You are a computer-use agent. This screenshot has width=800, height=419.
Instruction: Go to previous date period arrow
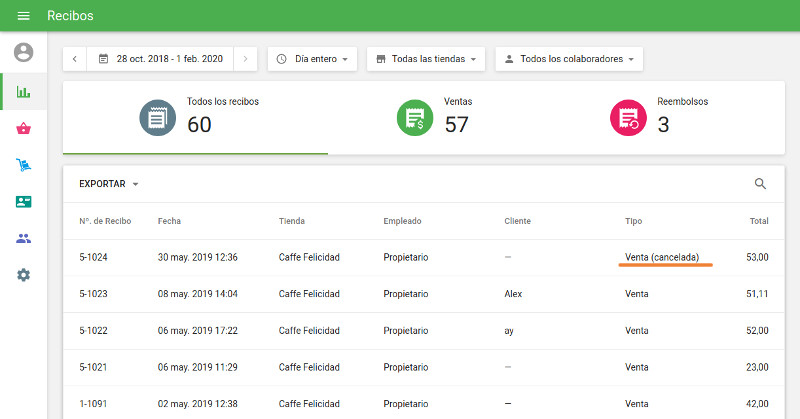point(75,59)
